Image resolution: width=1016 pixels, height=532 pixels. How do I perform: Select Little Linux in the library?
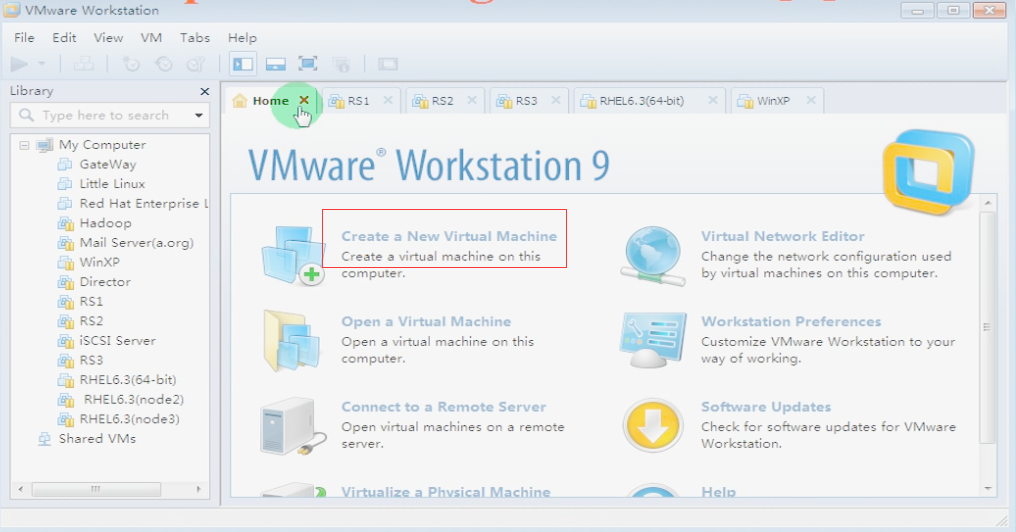click(x=112, y=184)
